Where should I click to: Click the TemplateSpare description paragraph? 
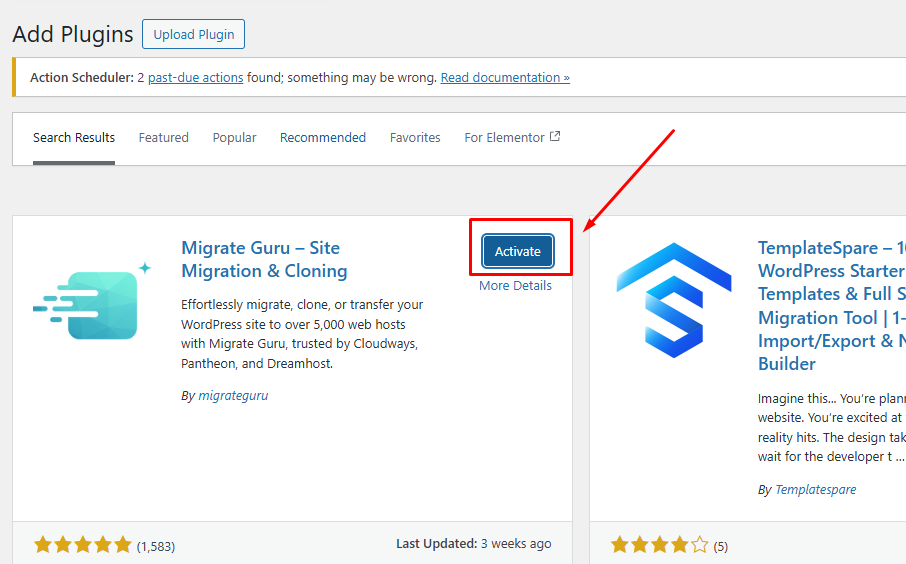831,428
